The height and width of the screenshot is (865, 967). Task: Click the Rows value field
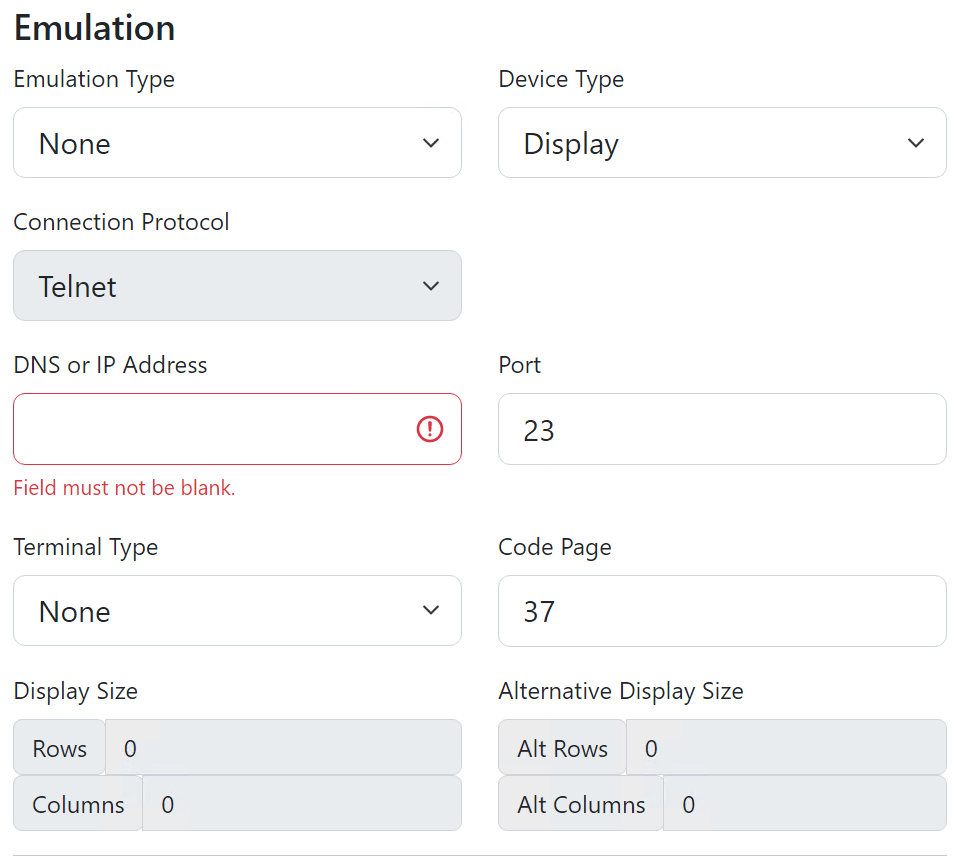click(x=283, y=748)
